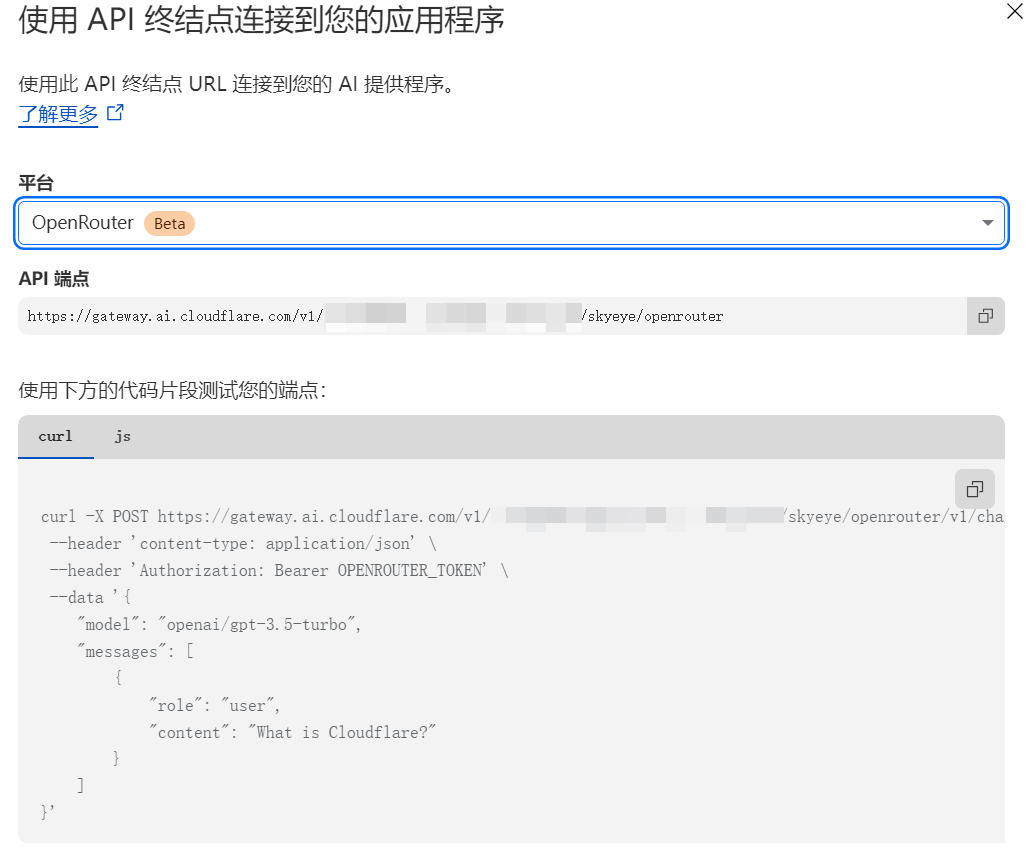Click the external link icon beside 了解更多
This screenshot has width=1032, height=851.
(115, 113)
